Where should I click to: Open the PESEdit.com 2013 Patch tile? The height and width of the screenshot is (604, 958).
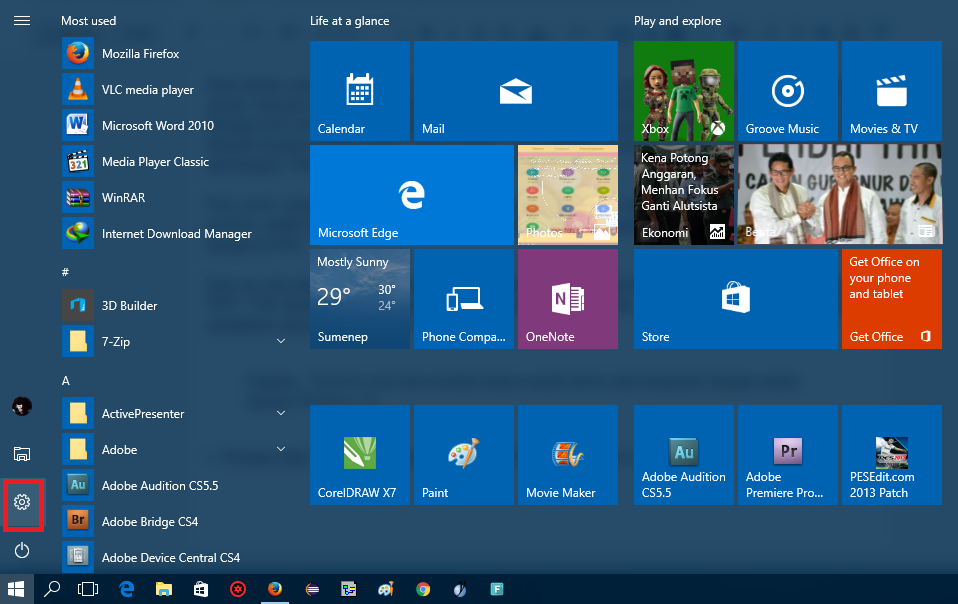891,455
